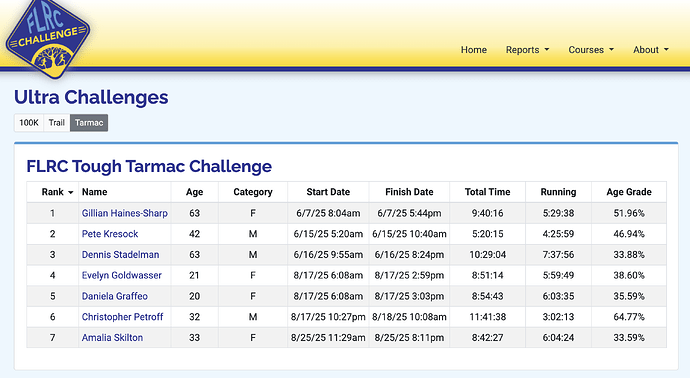Open Gillian Haines-Sharp's profile link
The image size is (690, 378).
point(125,213)
